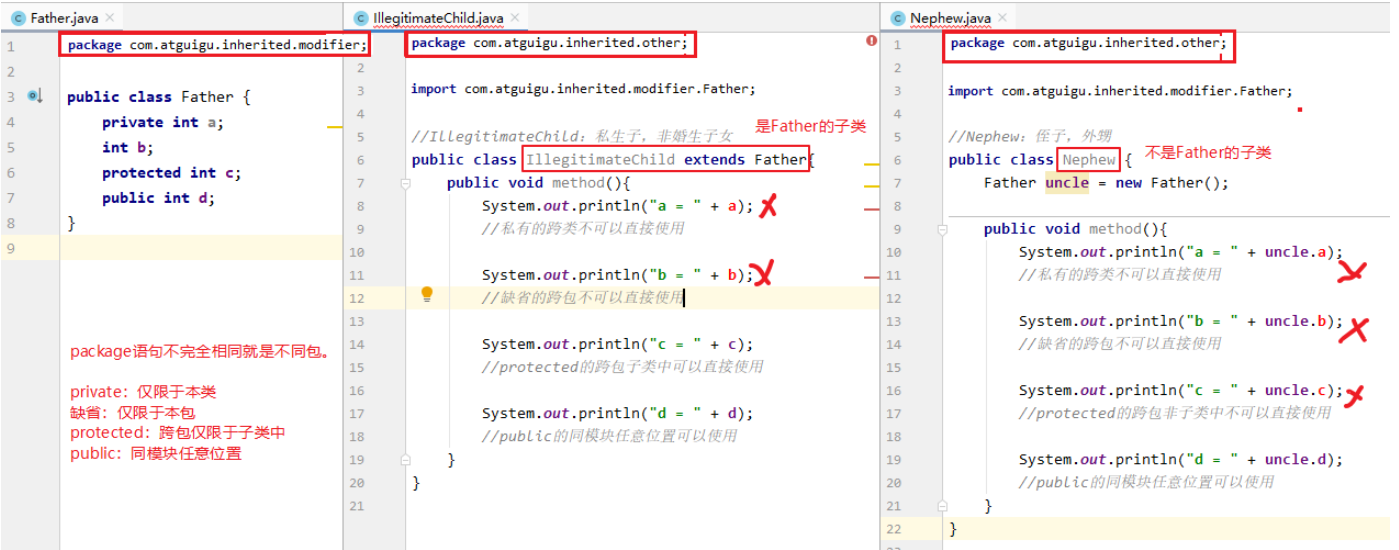This screenshot has height=550, width=1399.
Task: Click line number 22 in Nephew.java gutter
Action: [x=894, y=528]
